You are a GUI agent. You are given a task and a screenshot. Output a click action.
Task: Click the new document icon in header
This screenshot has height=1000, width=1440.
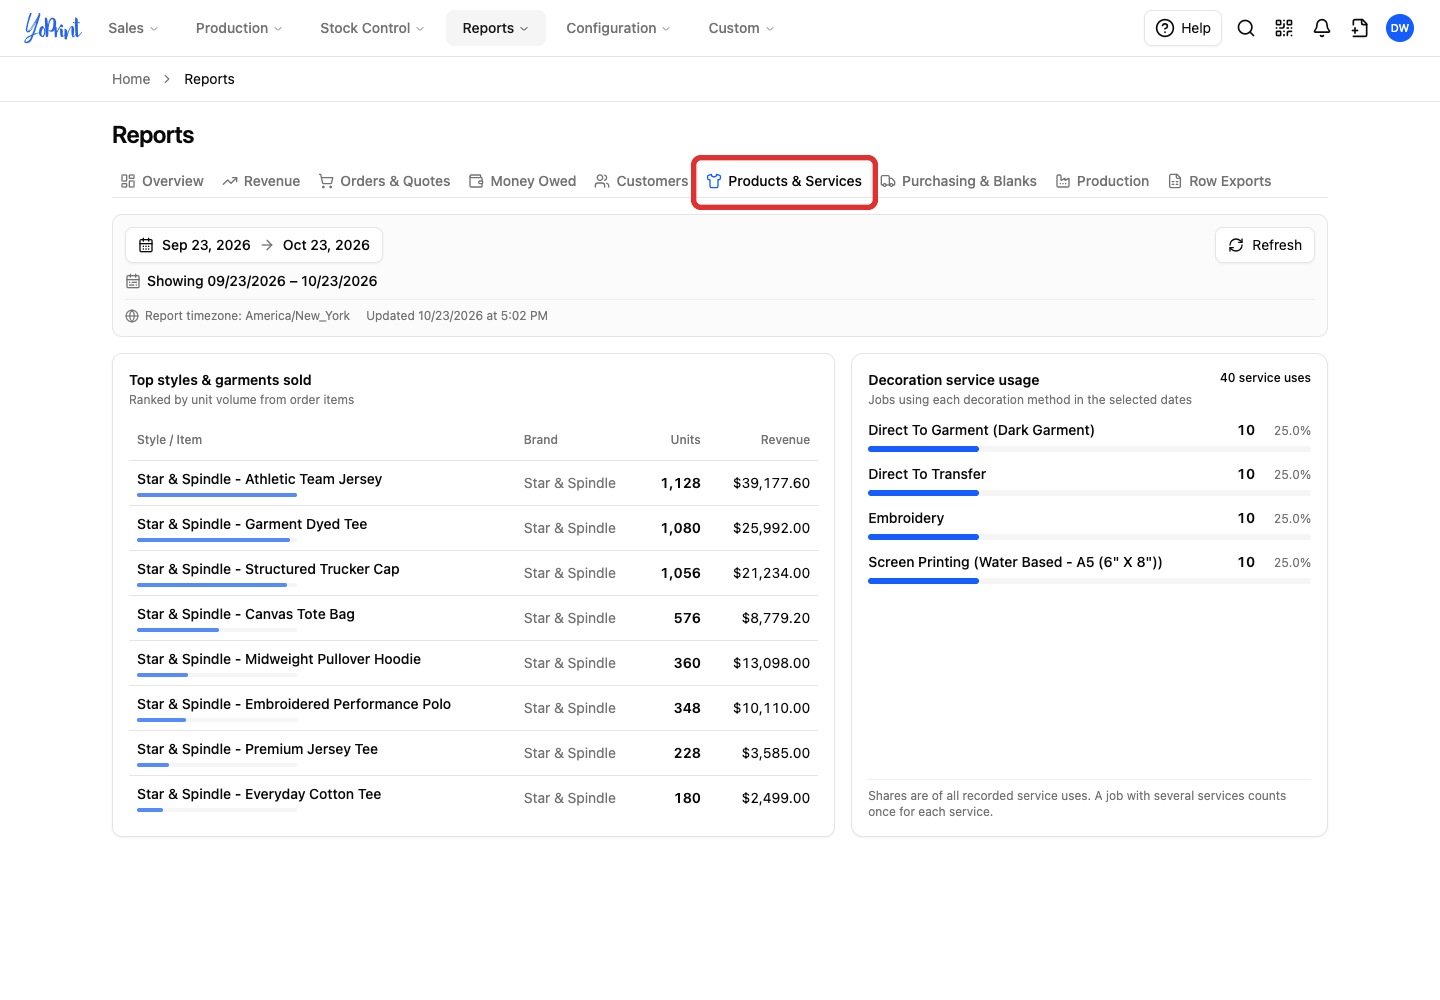pos(1360,28)
